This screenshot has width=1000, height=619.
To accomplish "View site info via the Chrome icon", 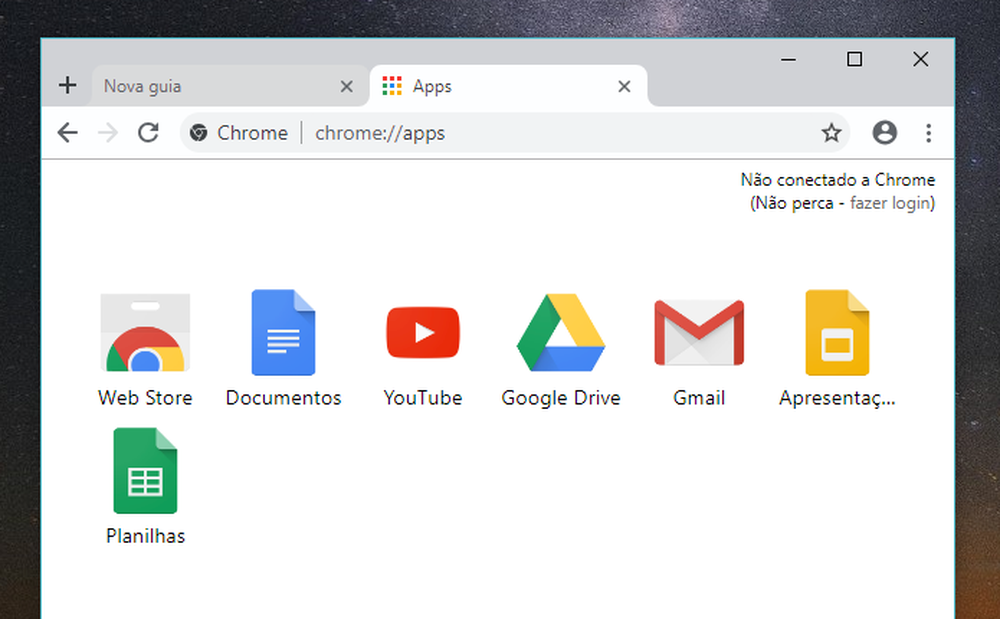I will pyautogui.click(x=198, y=133).
